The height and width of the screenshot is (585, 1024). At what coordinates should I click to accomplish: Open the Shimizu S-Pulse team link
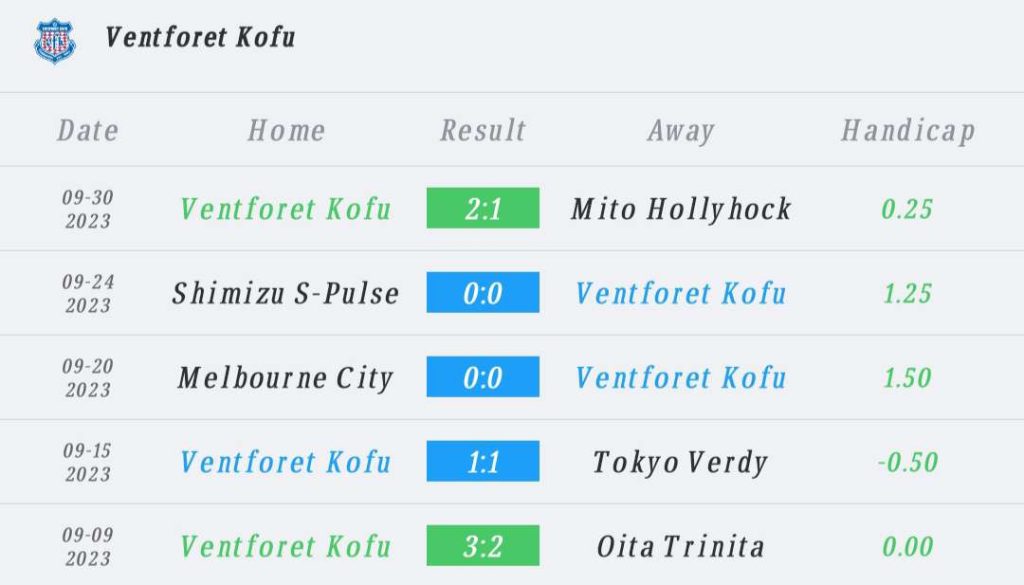pos(285,293)
